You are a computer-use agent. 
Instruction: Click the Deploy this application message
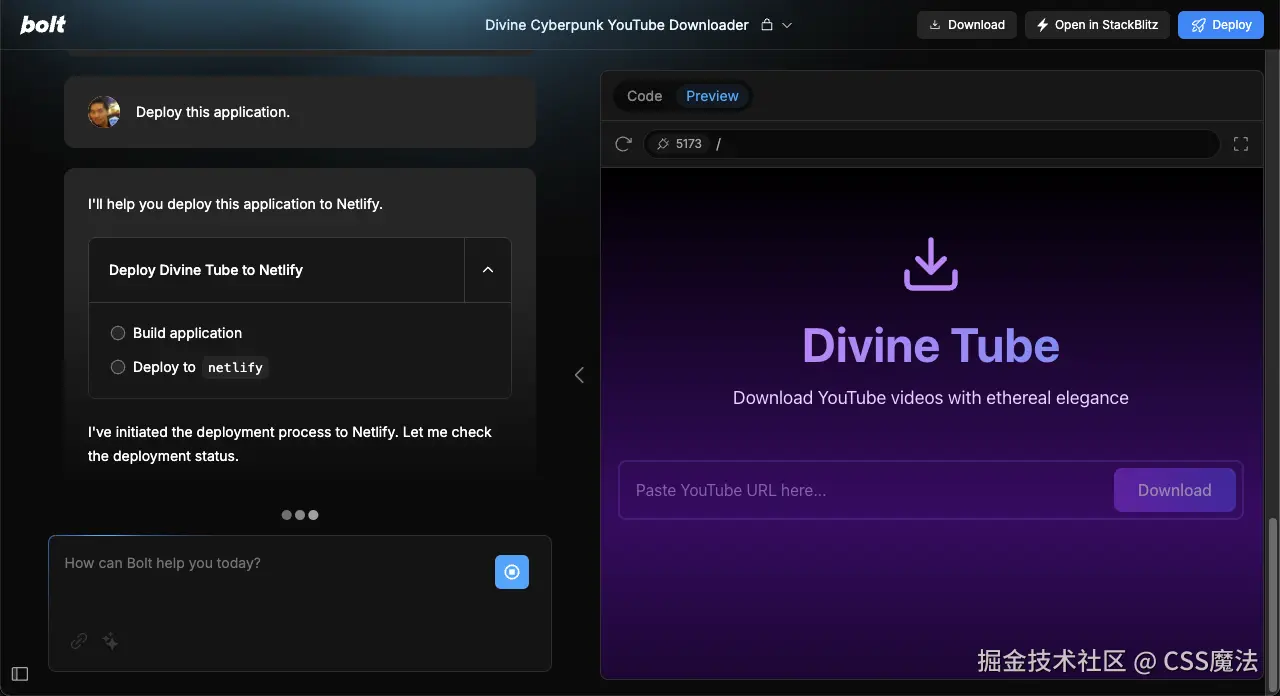tap(213, 112)
